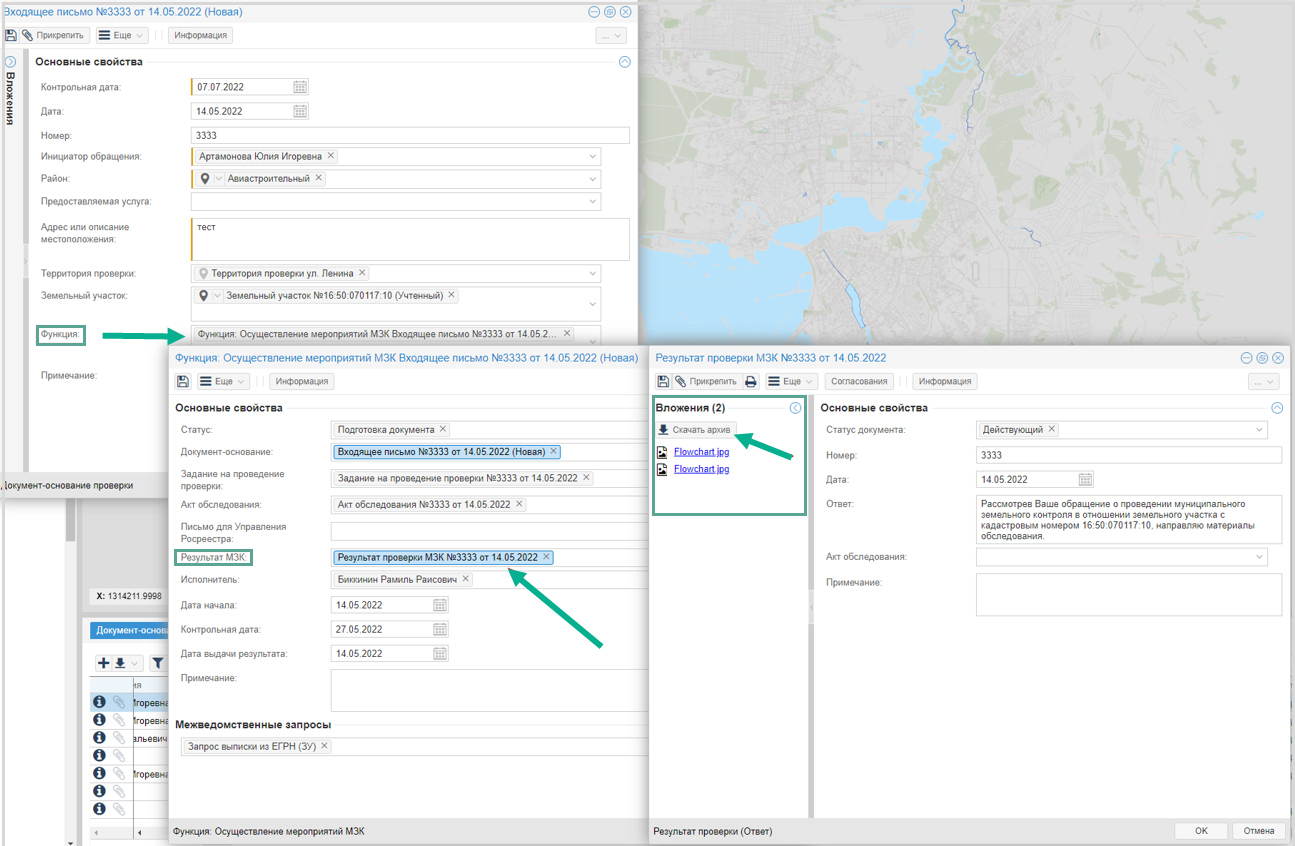1295x846 pixels.
Task: Open the Еще menu in the Результат проверки window
Action: click(792, 381)
